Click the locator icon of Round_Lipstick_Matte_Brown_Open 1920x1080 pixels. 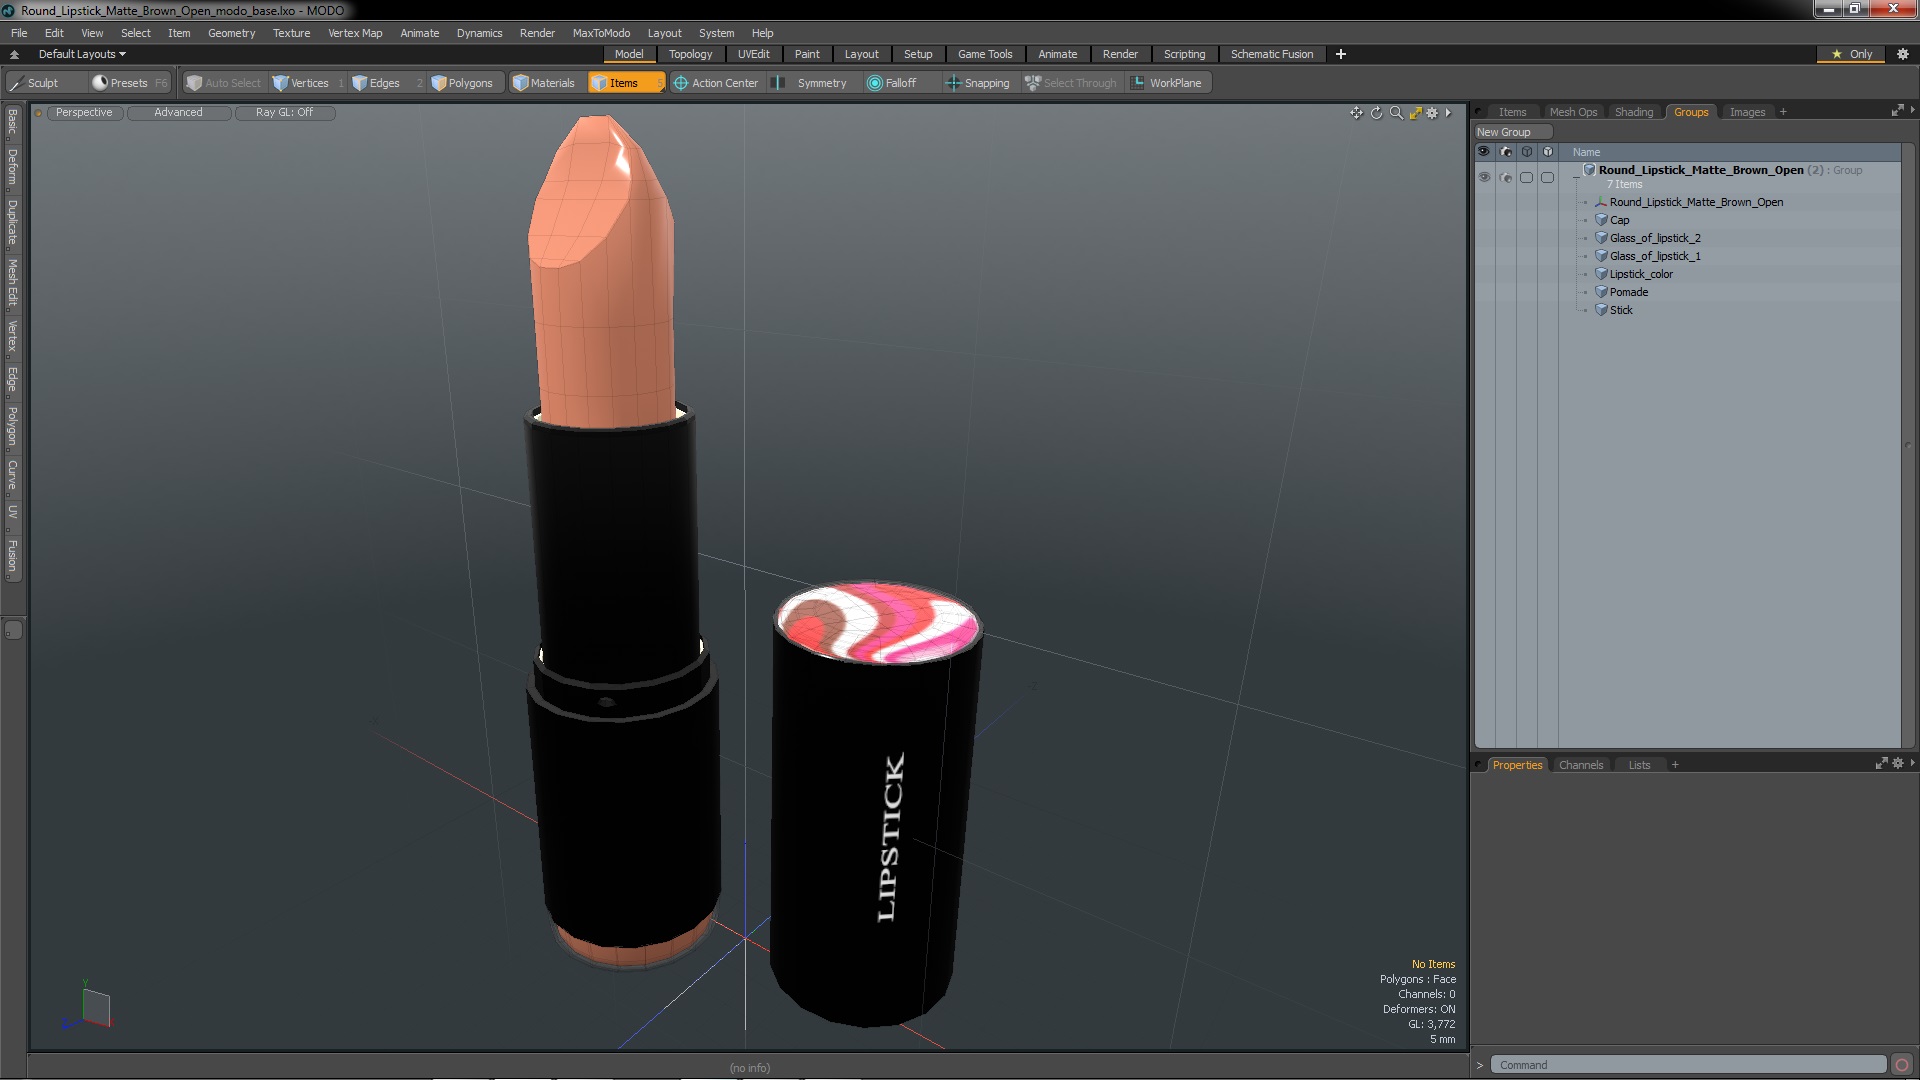(1601, 202)
